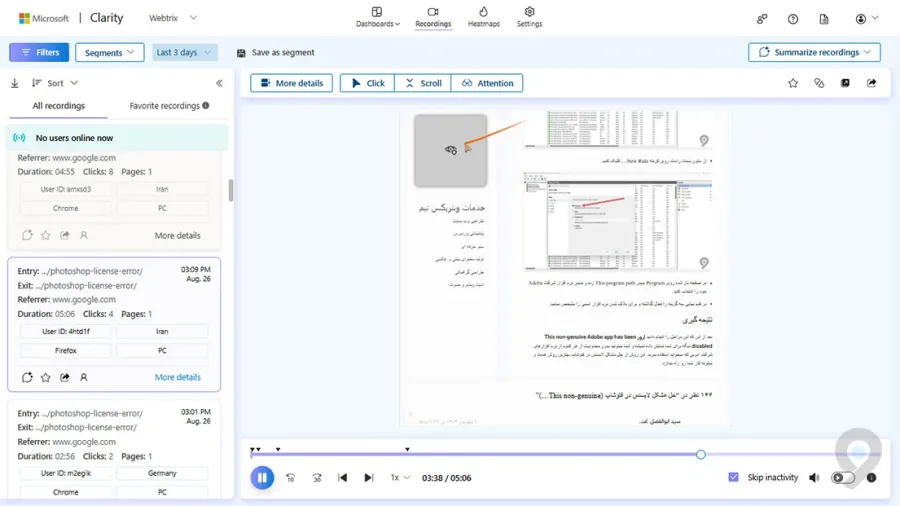Favorite the 4htd1f recording star
Viewport: 900px width, 506px height.
[x=46, y=377]
